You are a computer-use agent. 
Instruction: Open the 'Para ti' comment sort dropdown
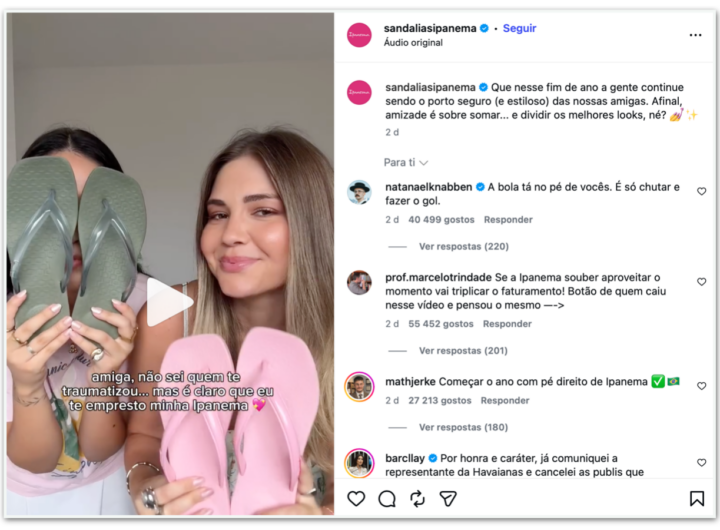(406, 163)
